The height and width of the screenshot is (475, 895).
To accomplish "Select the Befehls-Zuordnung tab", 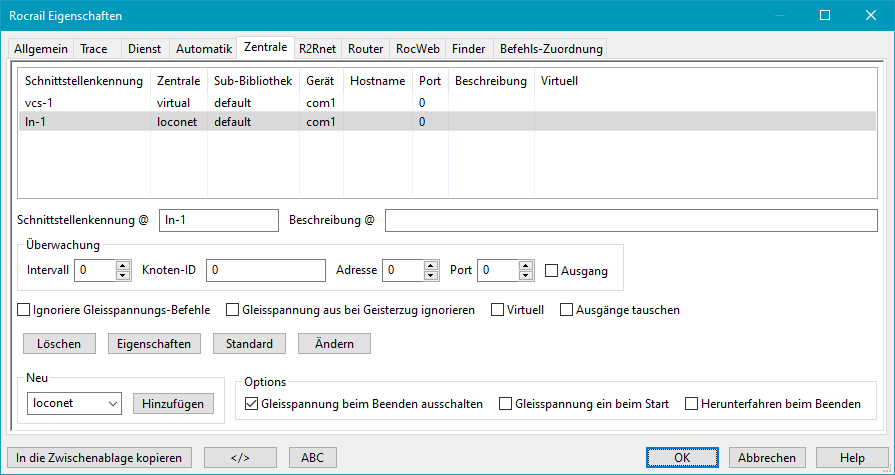I will 550,48.
